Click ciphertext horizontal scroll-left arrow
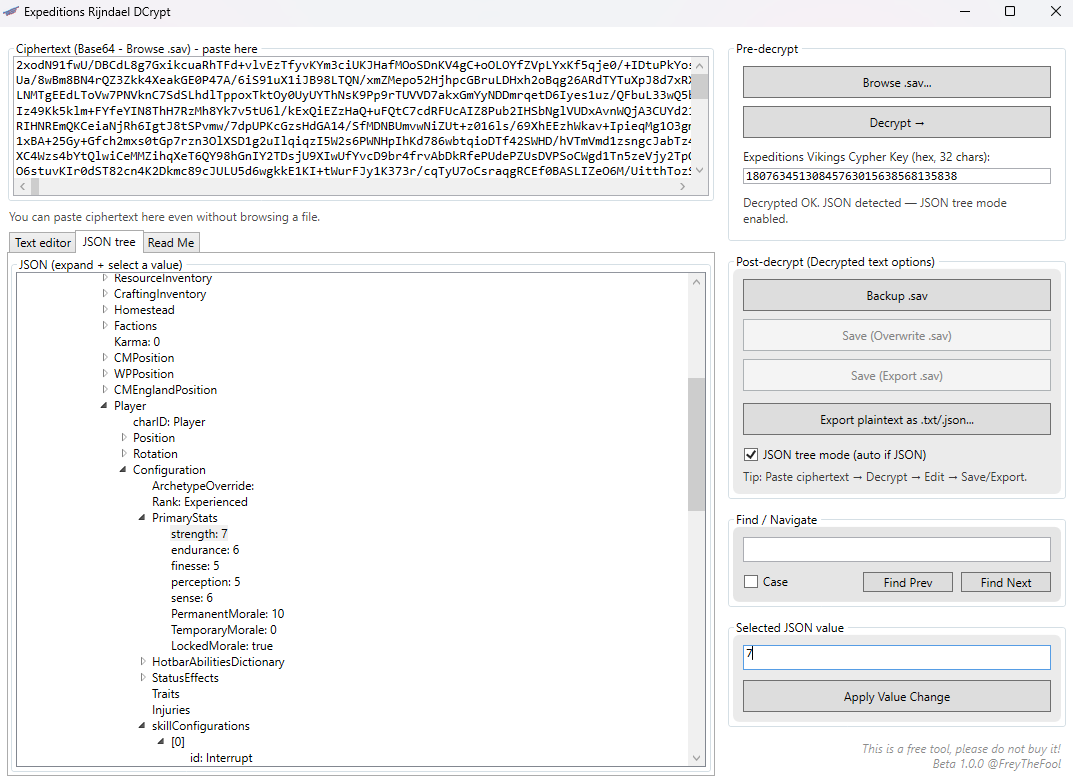This screenshot has width=1073, height=783. coord(23,186)
